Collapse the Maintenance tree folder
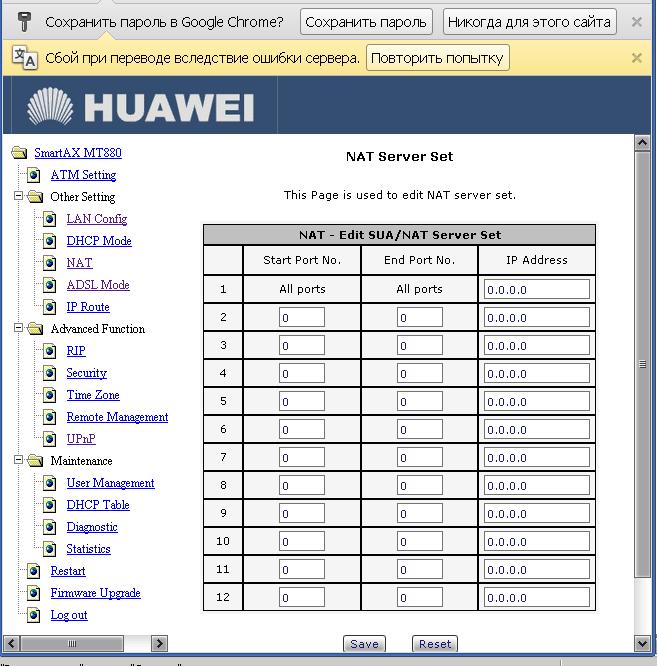The height and width of the screenshot is (666, 658). click(x=18, y=461)
